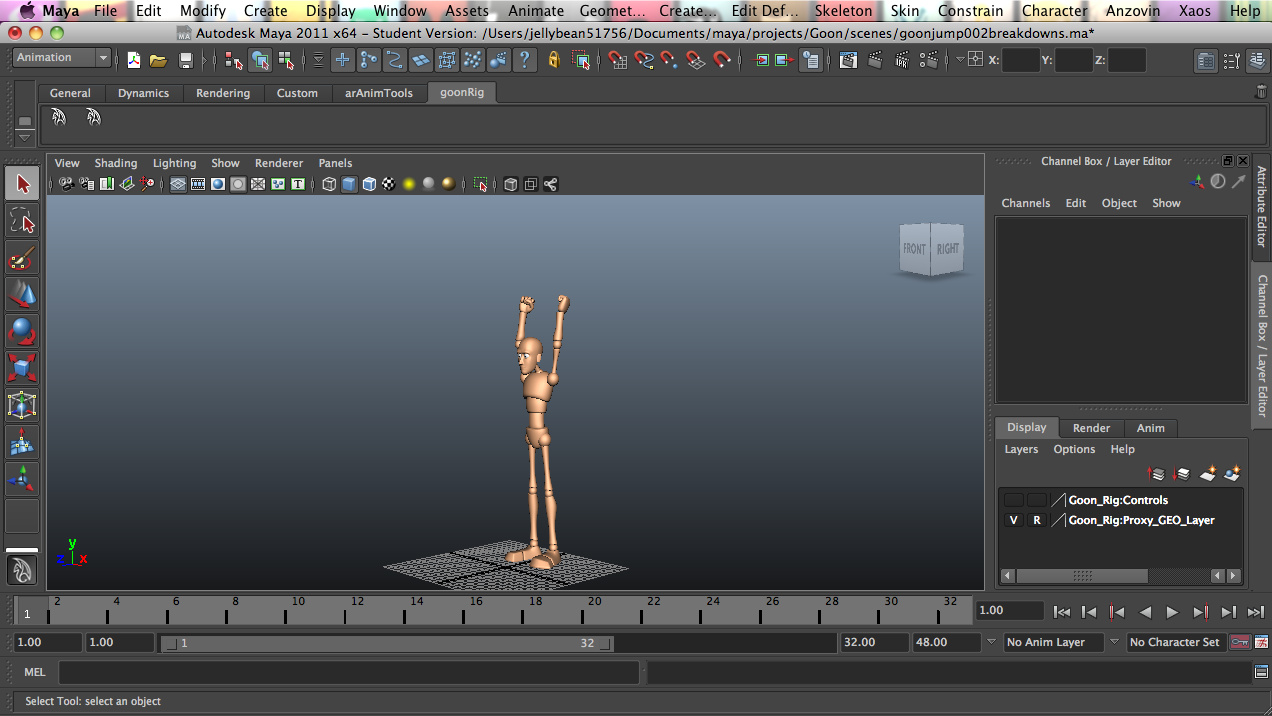Click the trash can shelf icon
Screen dimensions: 1272x716
click(x=1260, y=92)
